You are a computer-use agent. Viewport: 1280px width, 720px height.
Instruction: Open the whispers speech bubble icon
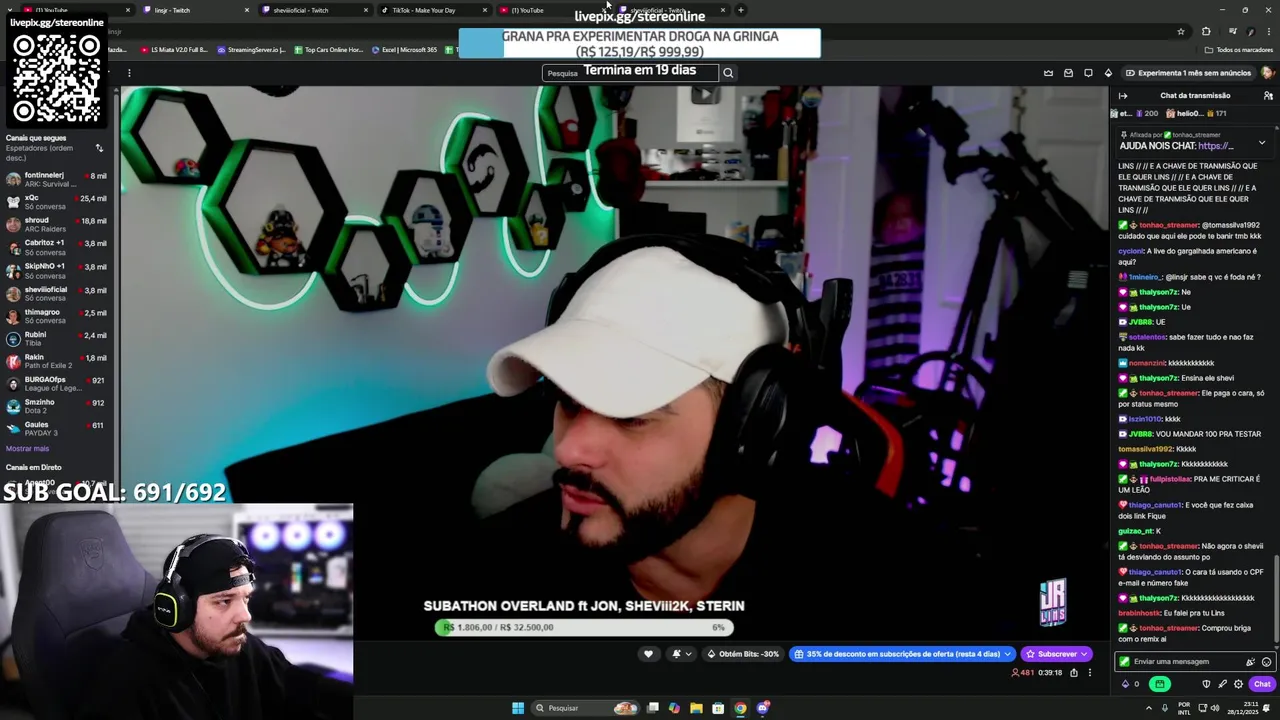[1088, 73]
